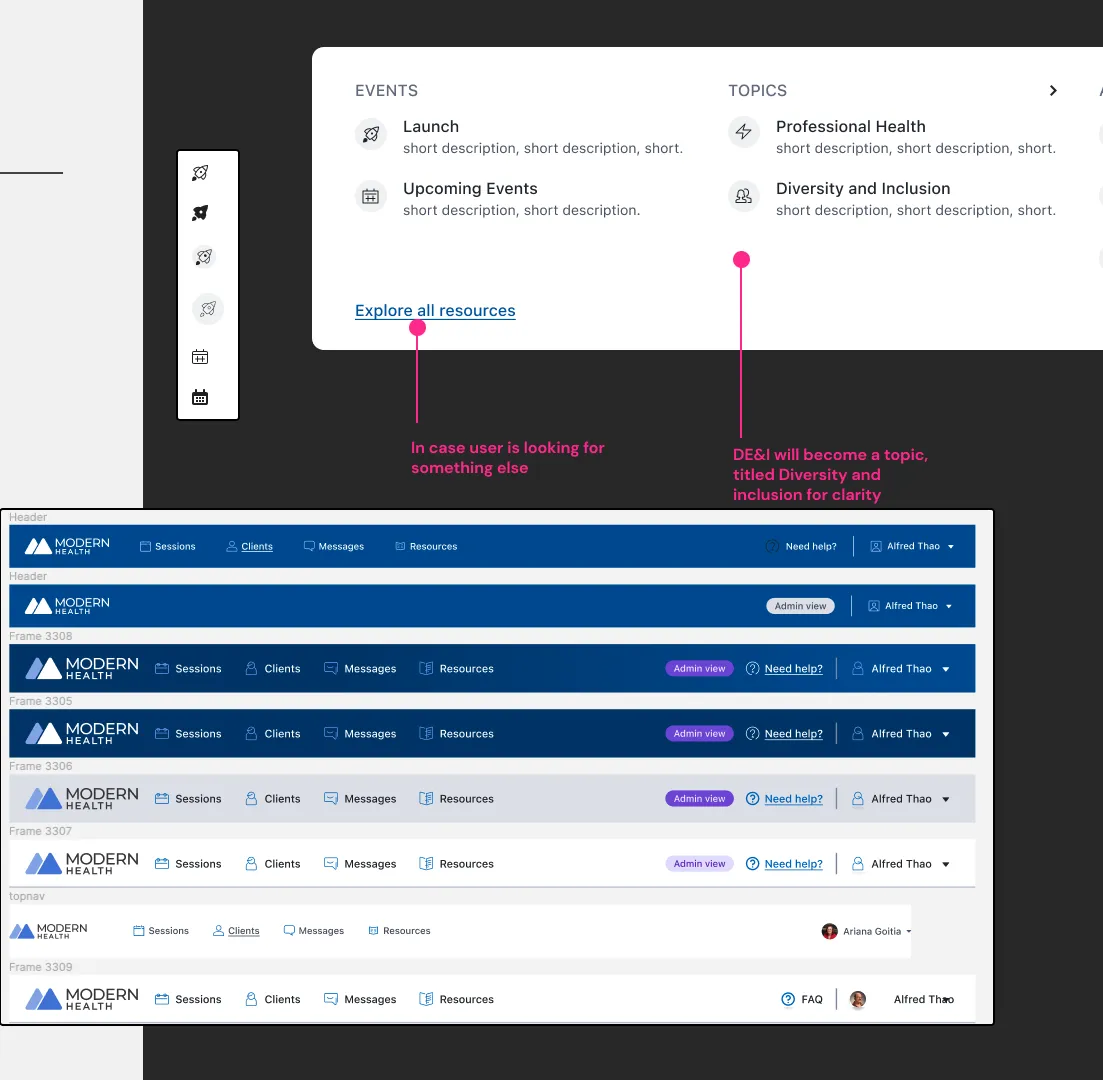Click the Clients person icon in Frame 3307

pos(251,863)
